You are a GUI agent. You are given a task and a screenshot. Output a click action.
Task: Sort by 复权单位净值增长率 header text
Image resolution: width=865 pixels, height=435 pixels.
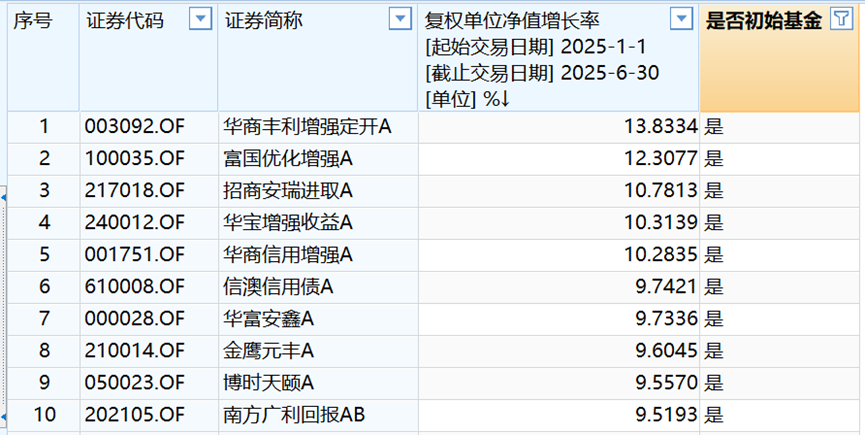512,21
